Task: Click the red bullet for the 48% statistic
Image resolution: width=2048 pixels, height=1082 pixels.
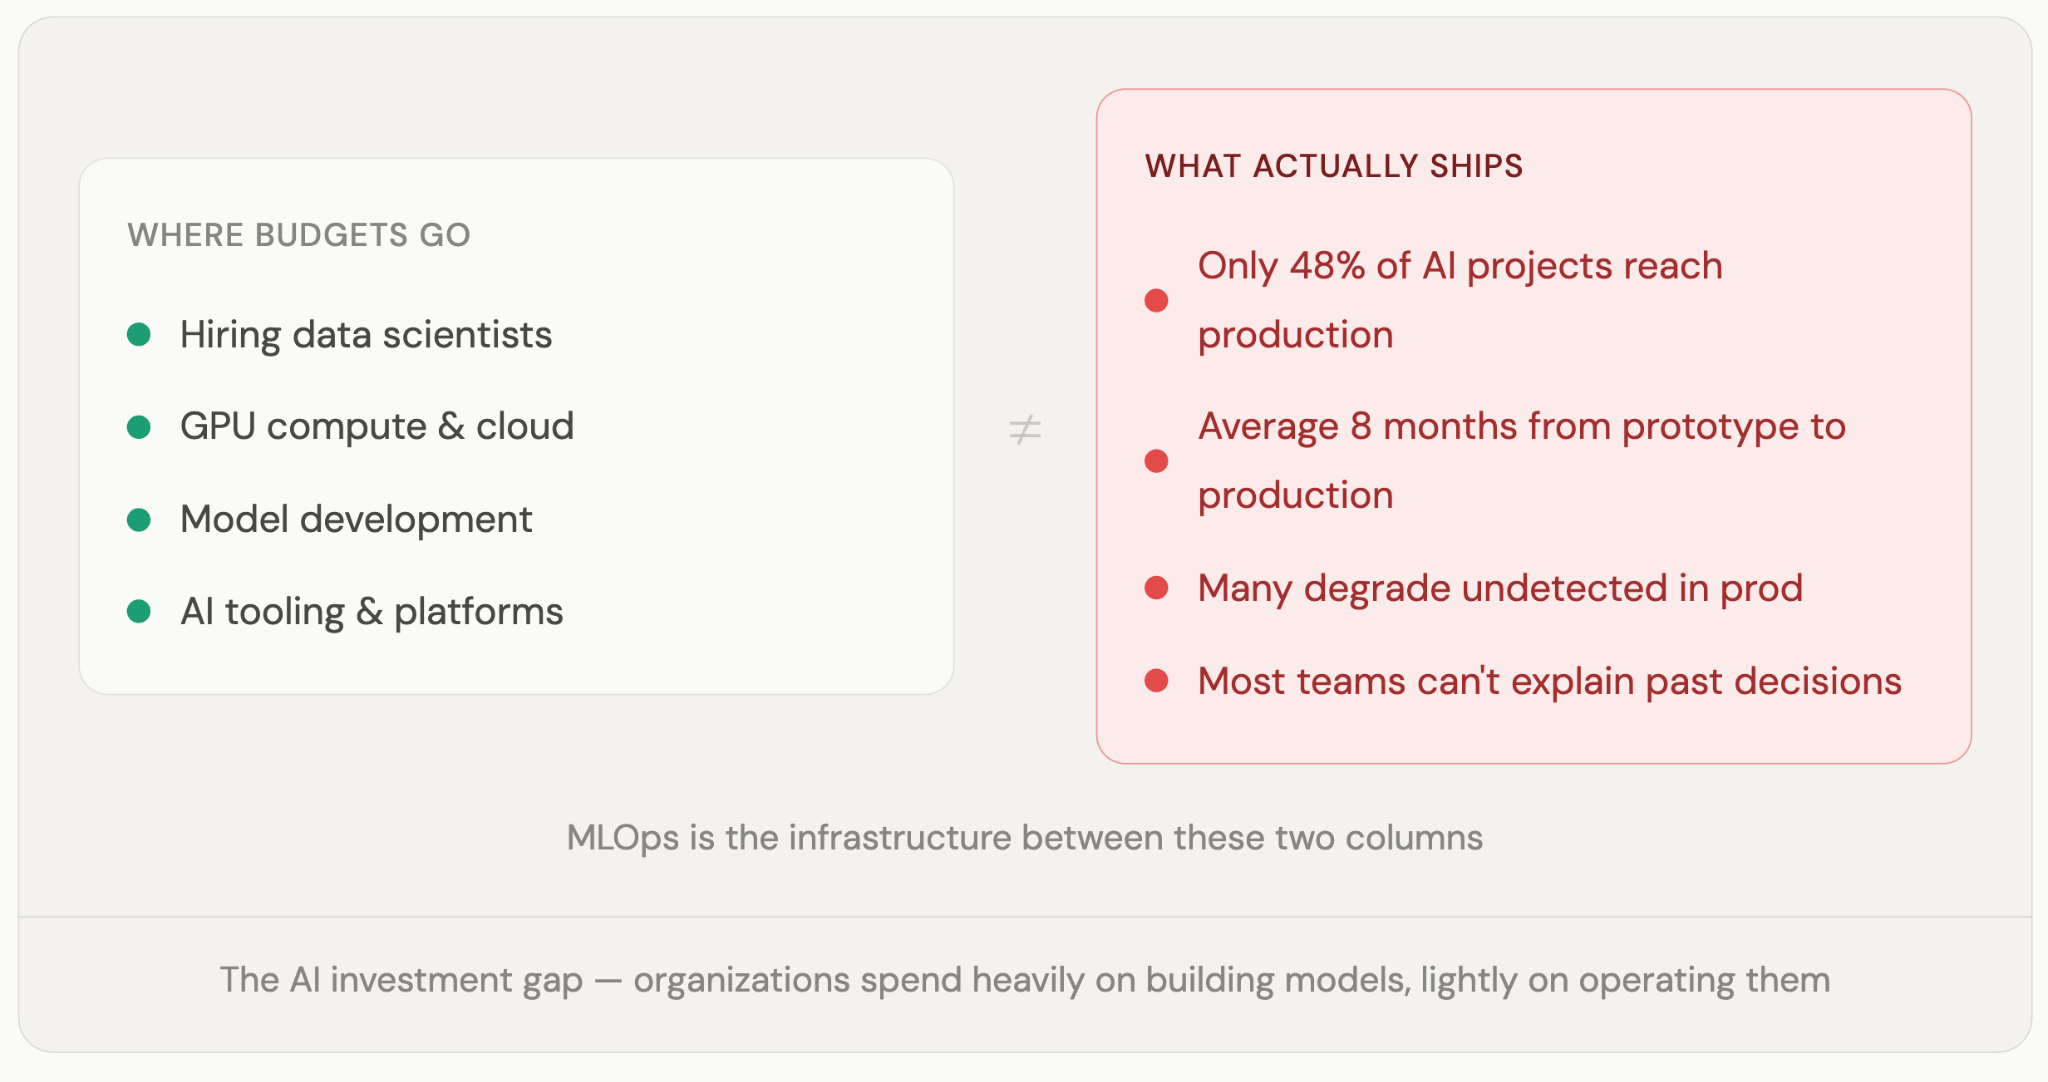Action: coord(1156,300)
